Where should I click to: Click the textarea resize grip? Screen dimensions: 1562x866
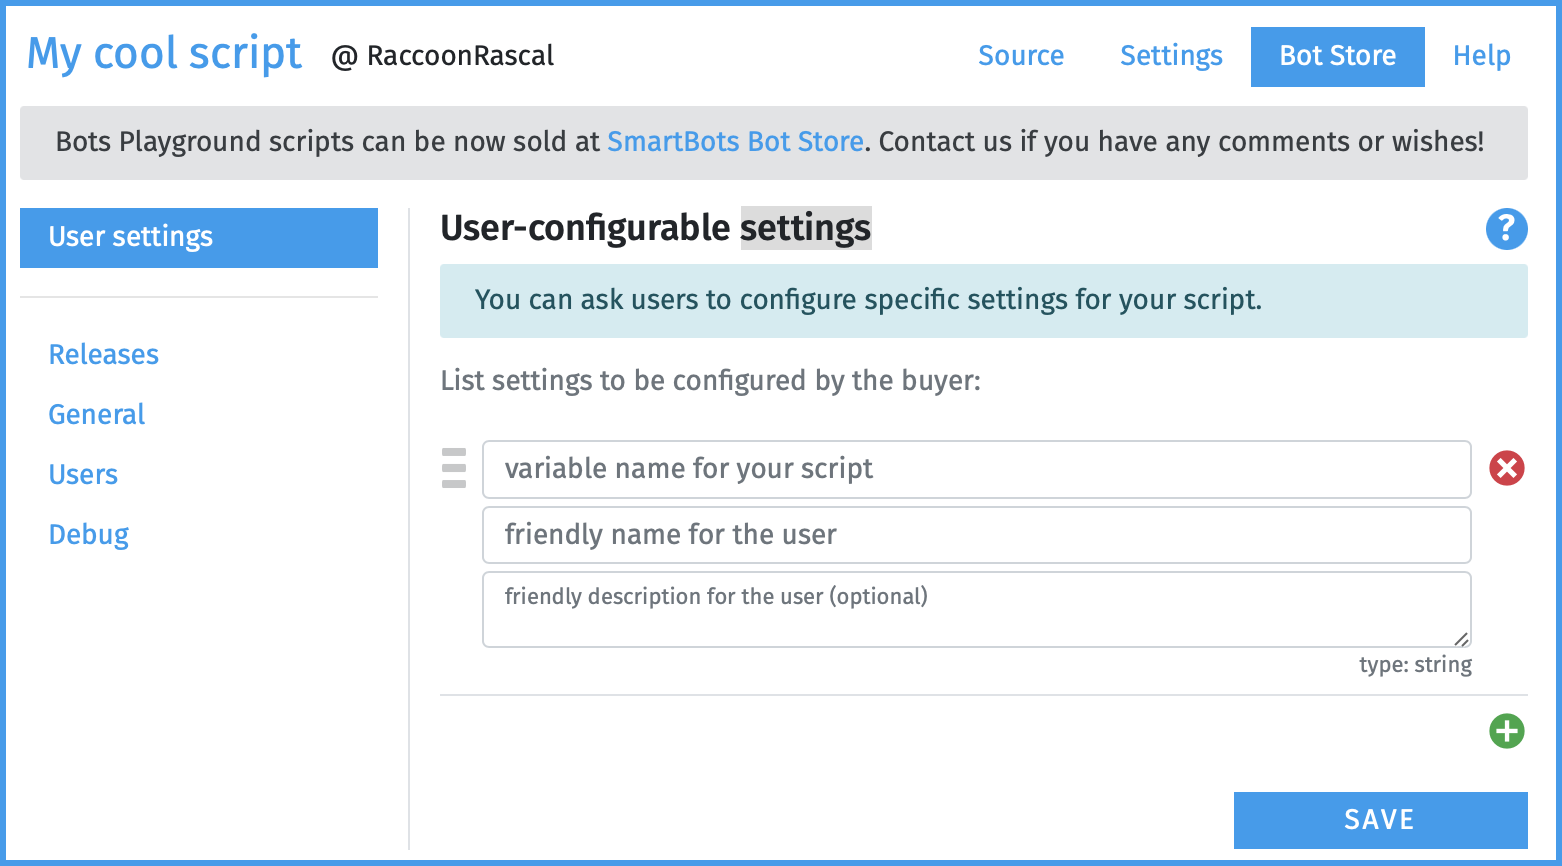1461,638
